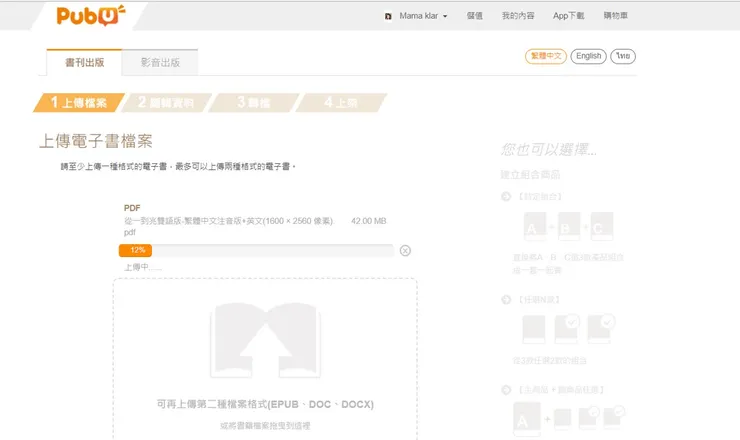Click the PDF file name text
Screen dimensions: 740x440
pos(229,226)
